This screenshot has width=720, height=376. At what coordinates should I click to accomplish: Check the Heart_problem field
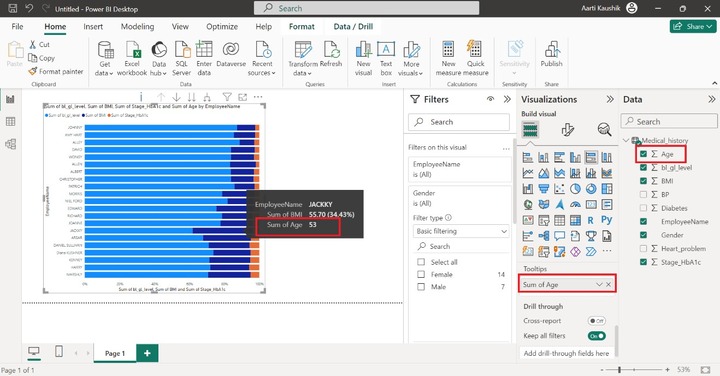tap(643, 248)
